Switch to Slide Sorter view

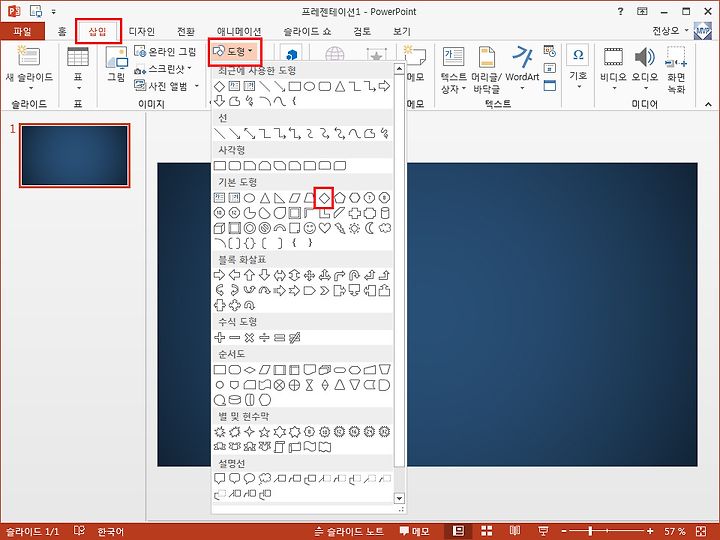pyautogui.click(x=486, y=531)
